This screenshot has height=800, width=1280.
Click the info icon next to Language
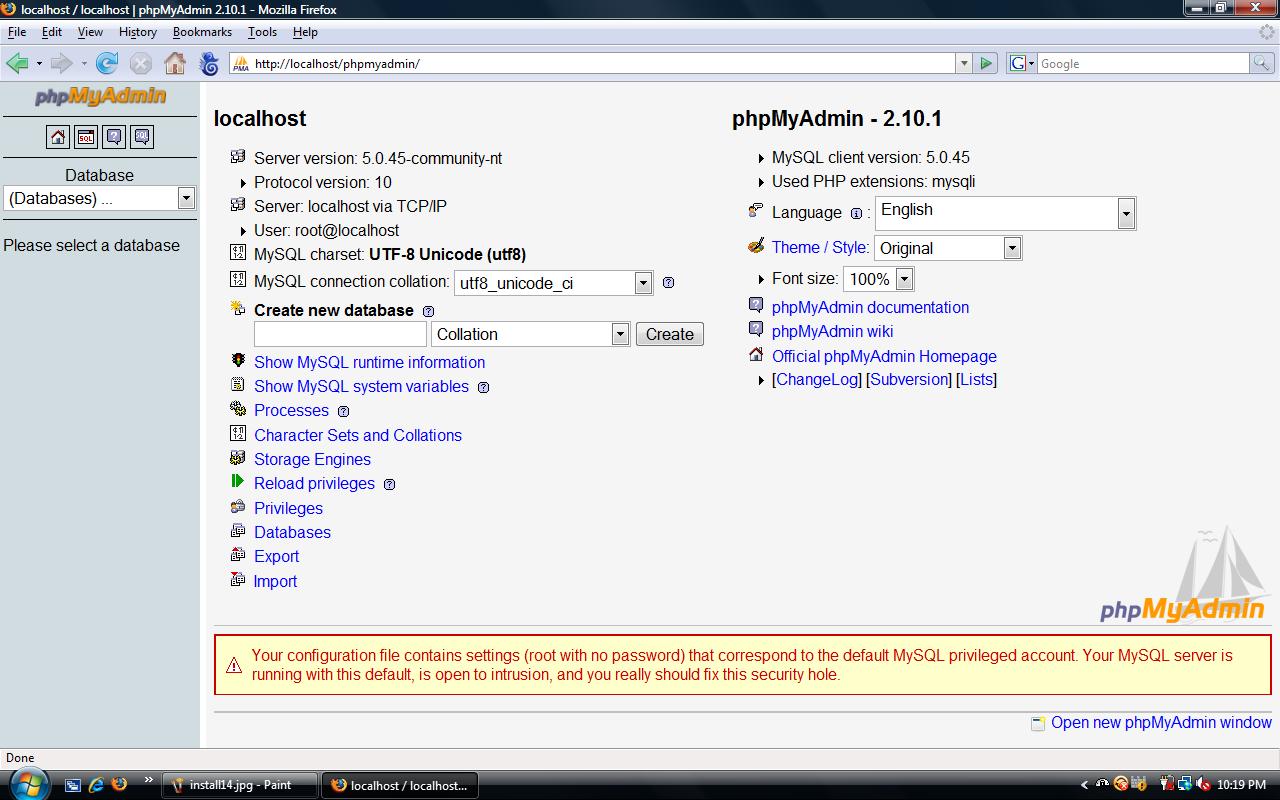tap(856, 213)
